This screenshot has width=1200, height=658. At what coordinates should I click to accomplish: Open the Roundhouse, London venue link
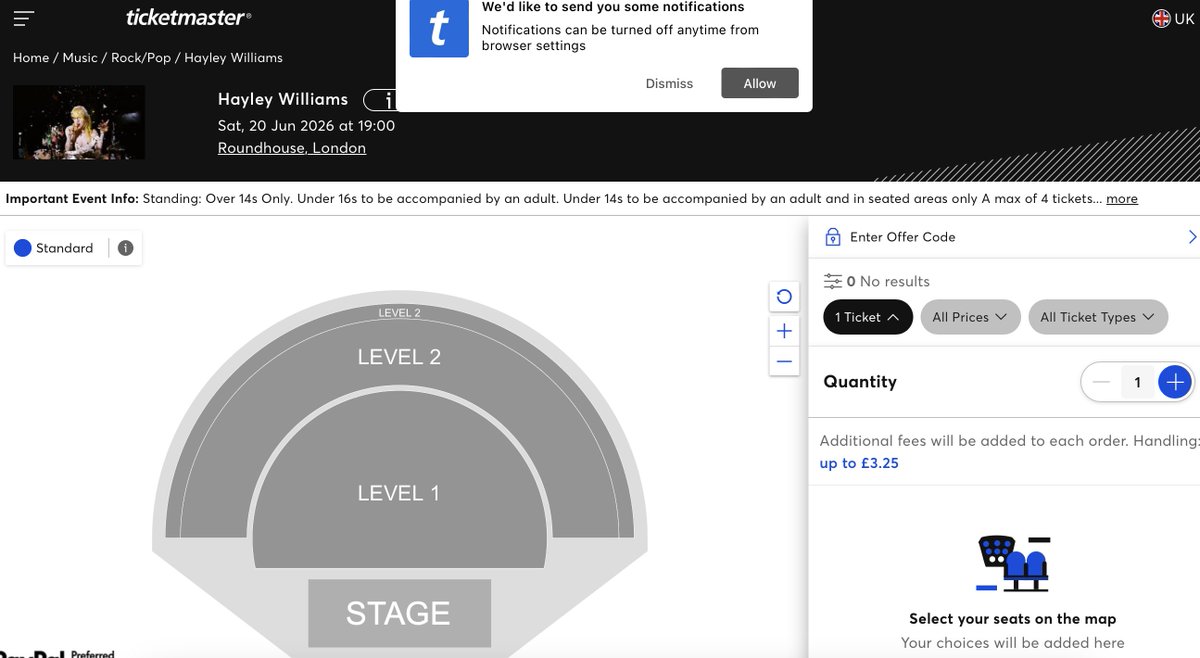(292, 148)
